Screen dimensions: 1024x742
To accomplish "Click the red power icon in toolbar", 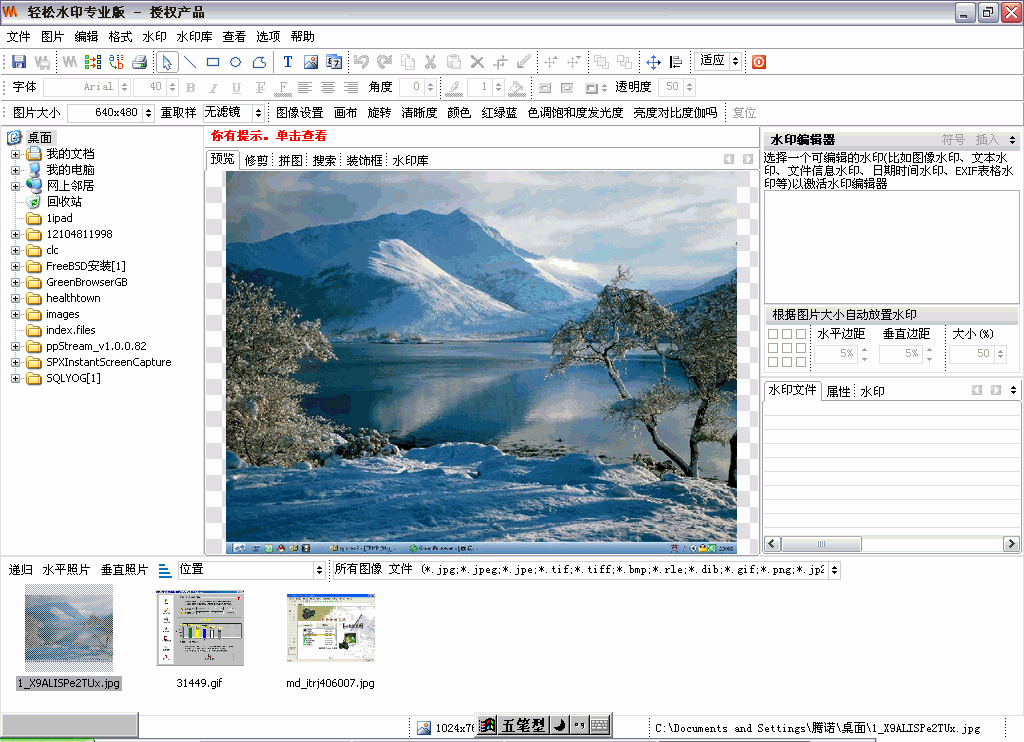I will [x=759, y=62].
